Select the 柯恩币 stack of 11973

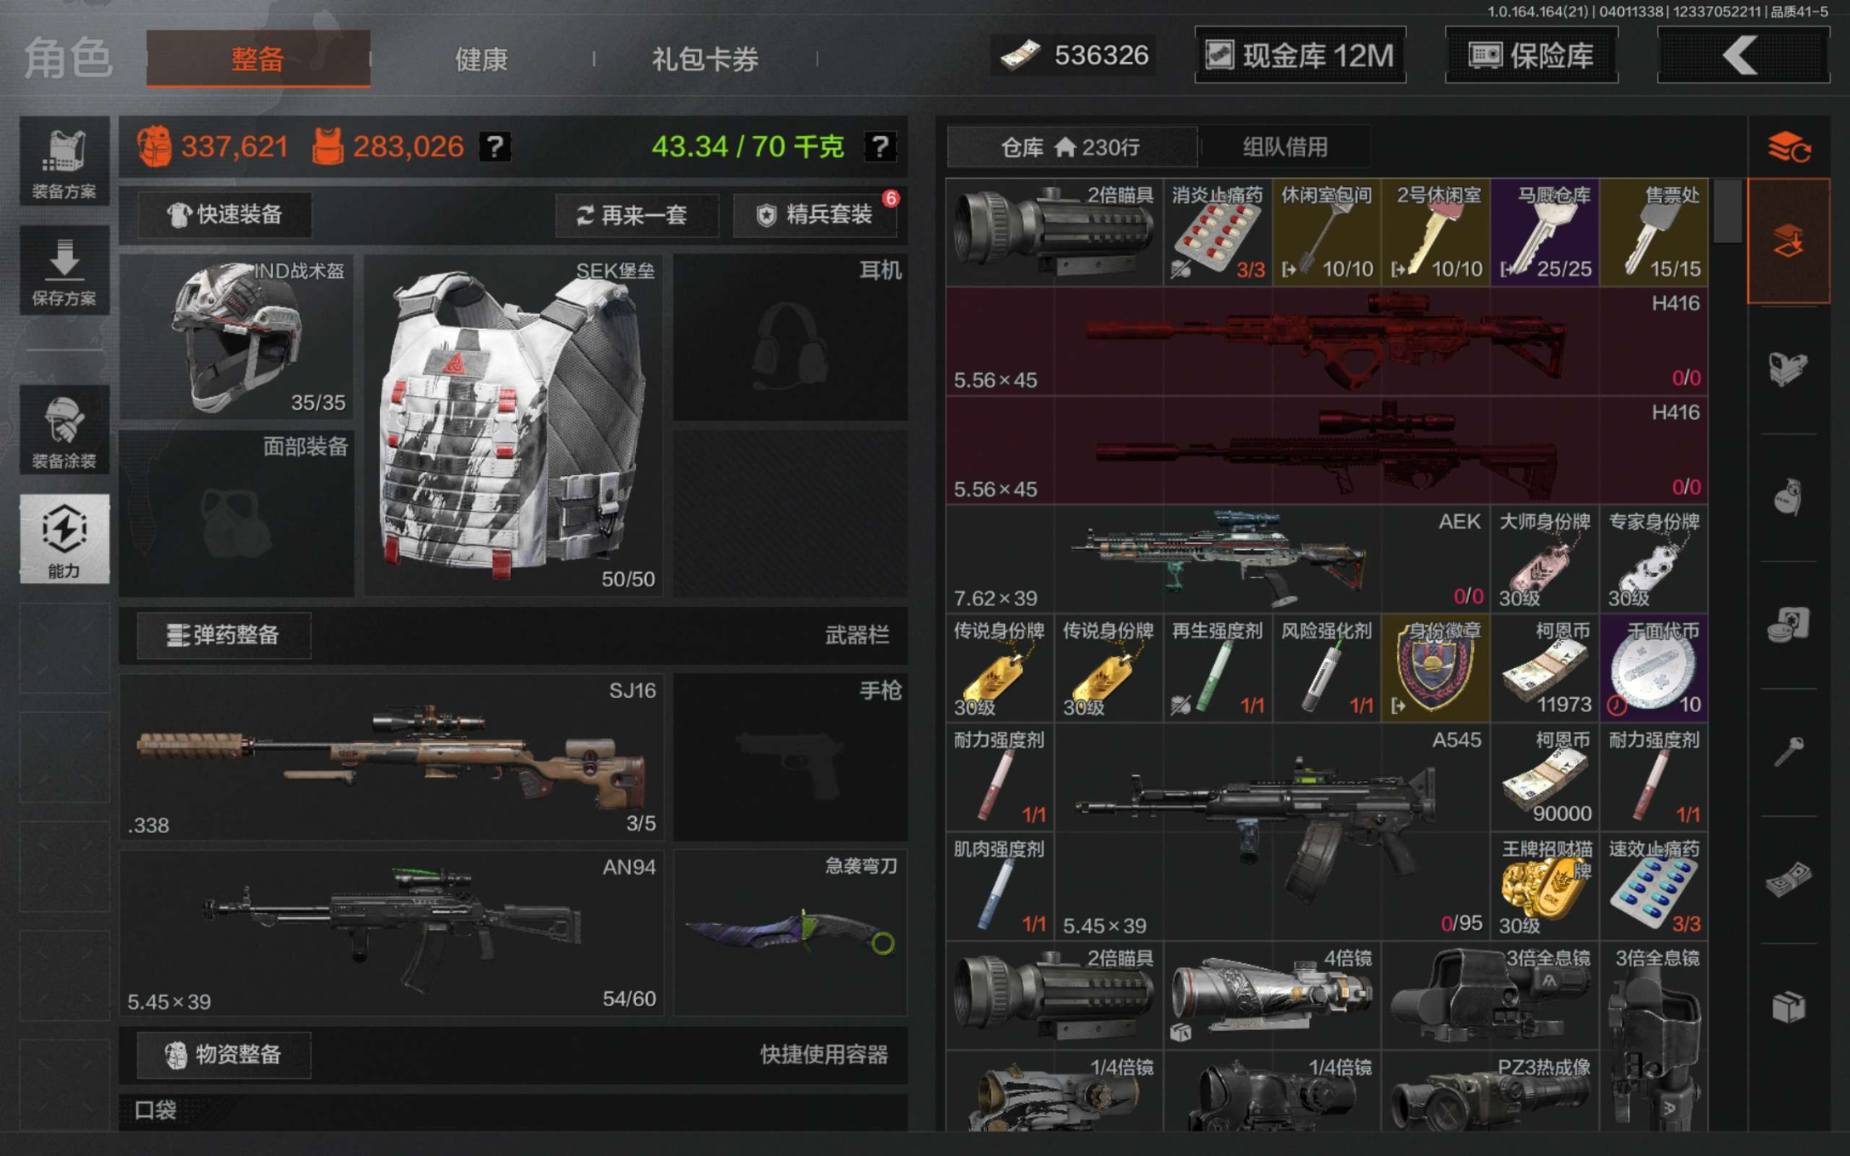(x=1545, y=668)
